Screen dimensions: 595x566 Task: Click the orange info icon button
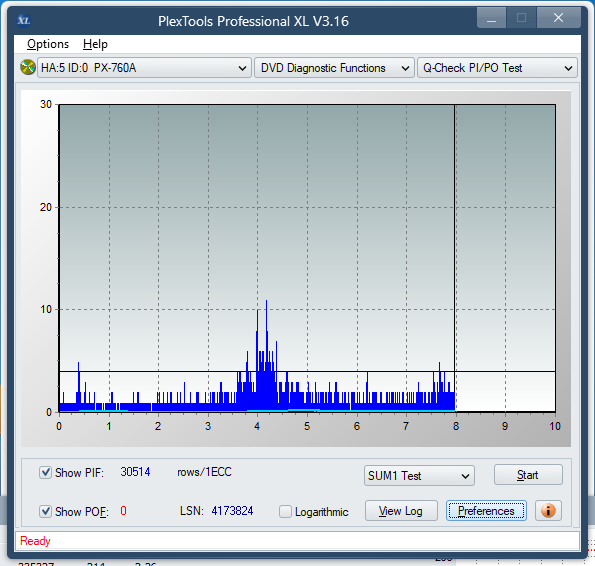548,511
